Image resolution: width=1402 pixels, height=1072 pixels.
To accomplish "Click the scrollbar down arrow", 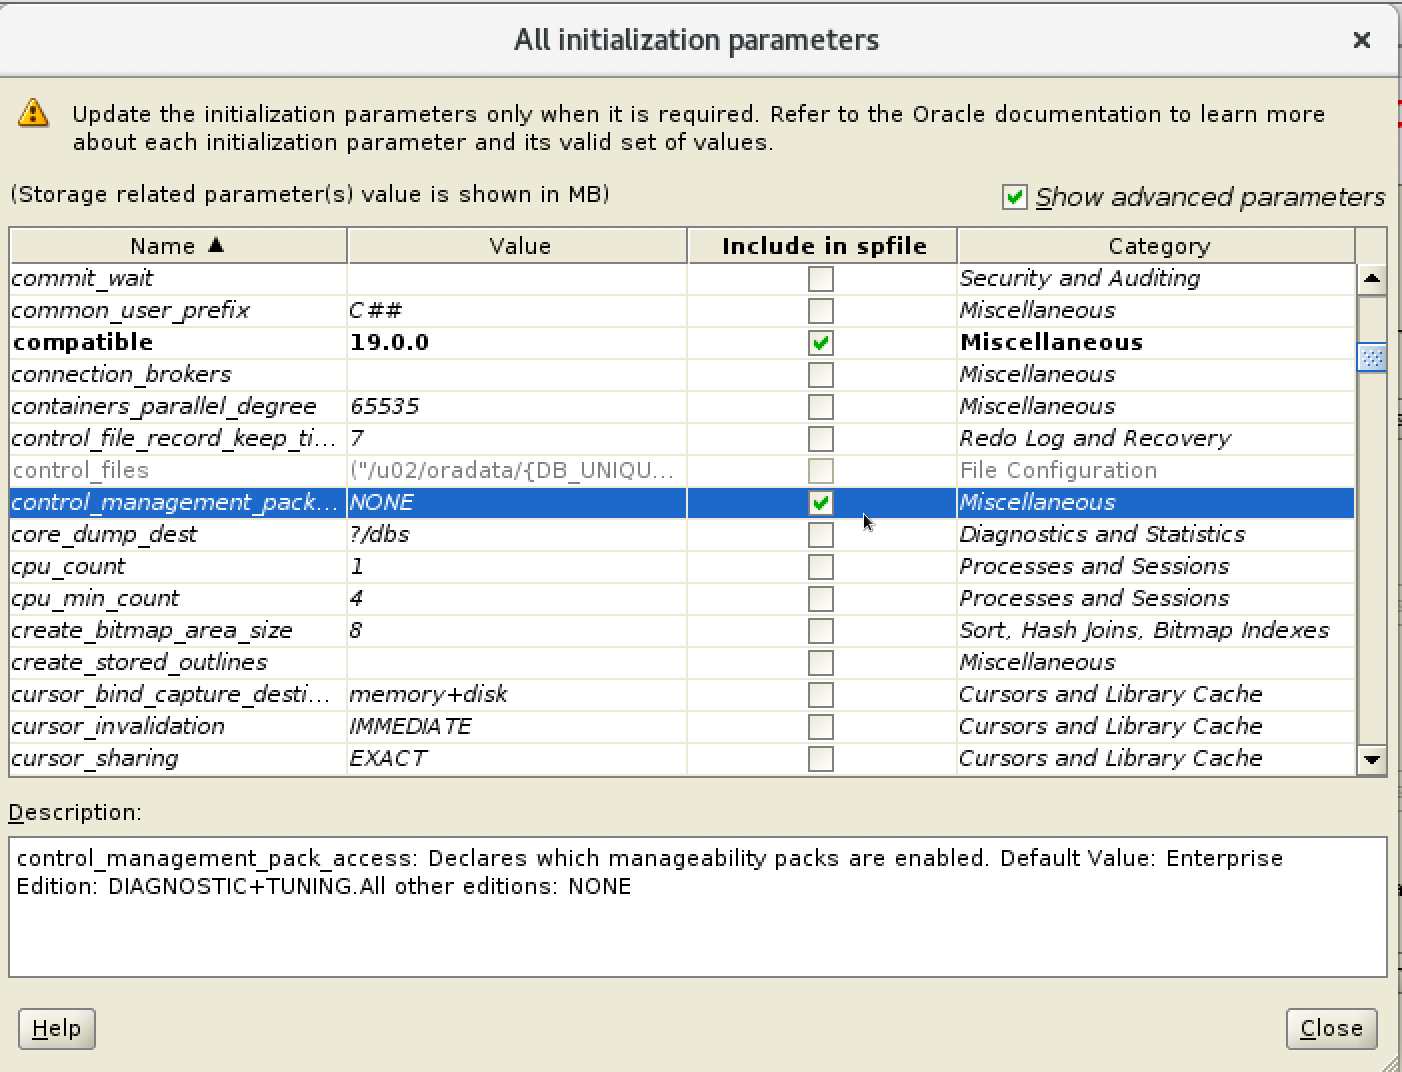I will tap(1372, 760).
